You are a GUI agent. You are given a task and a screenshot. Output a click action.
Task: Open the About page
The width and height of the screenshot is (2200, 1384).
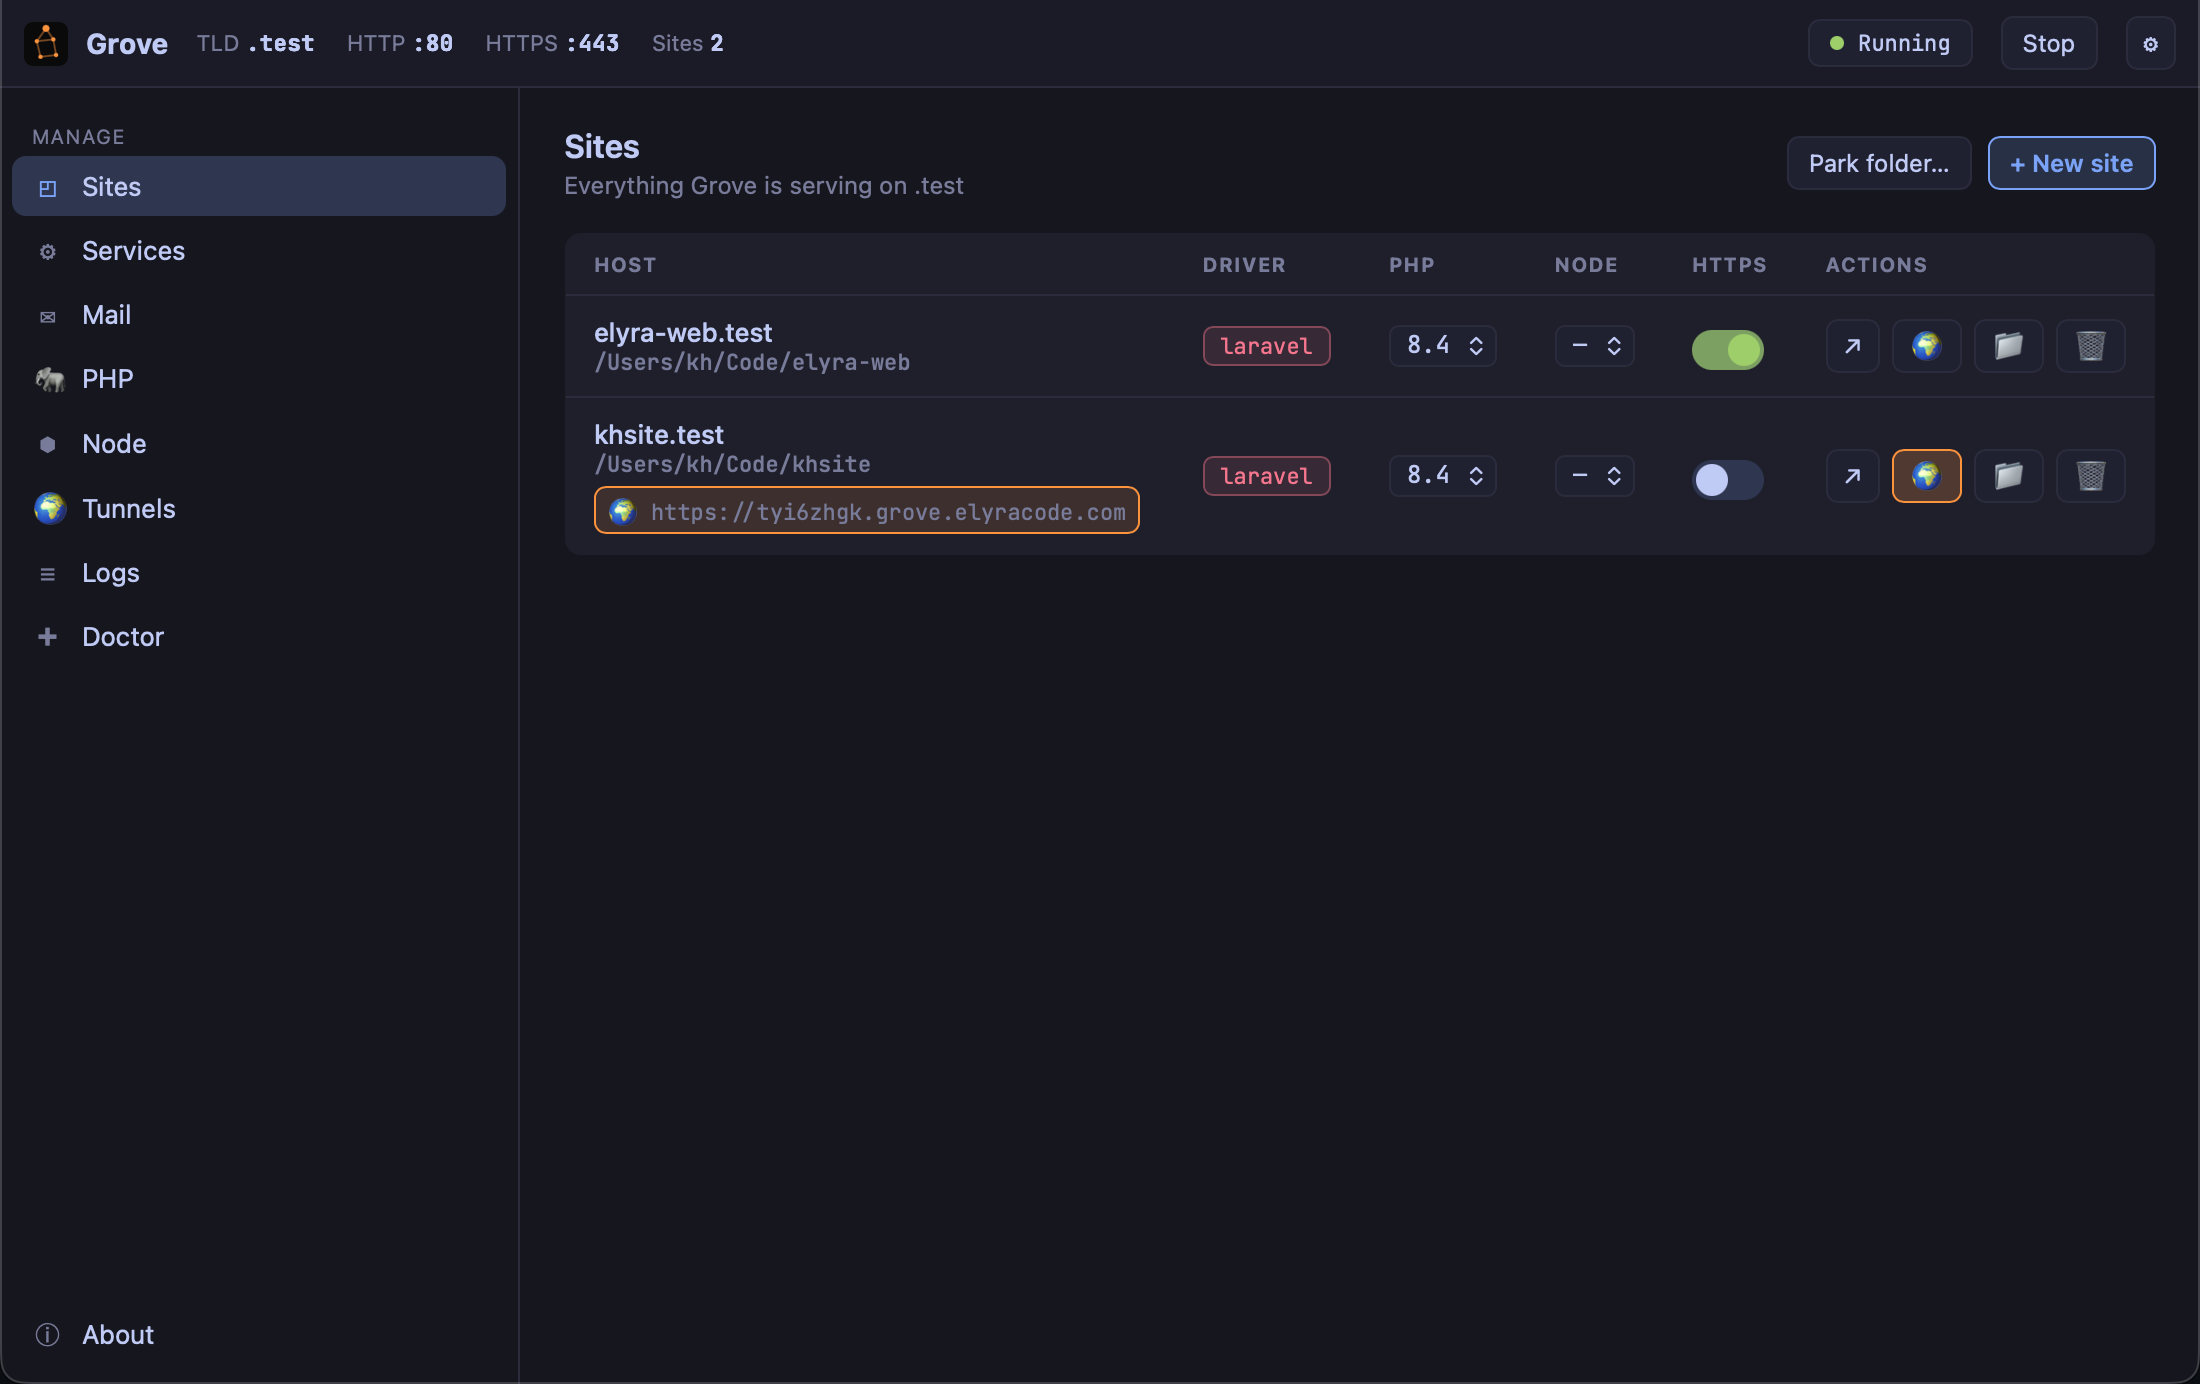point(259,1335)
